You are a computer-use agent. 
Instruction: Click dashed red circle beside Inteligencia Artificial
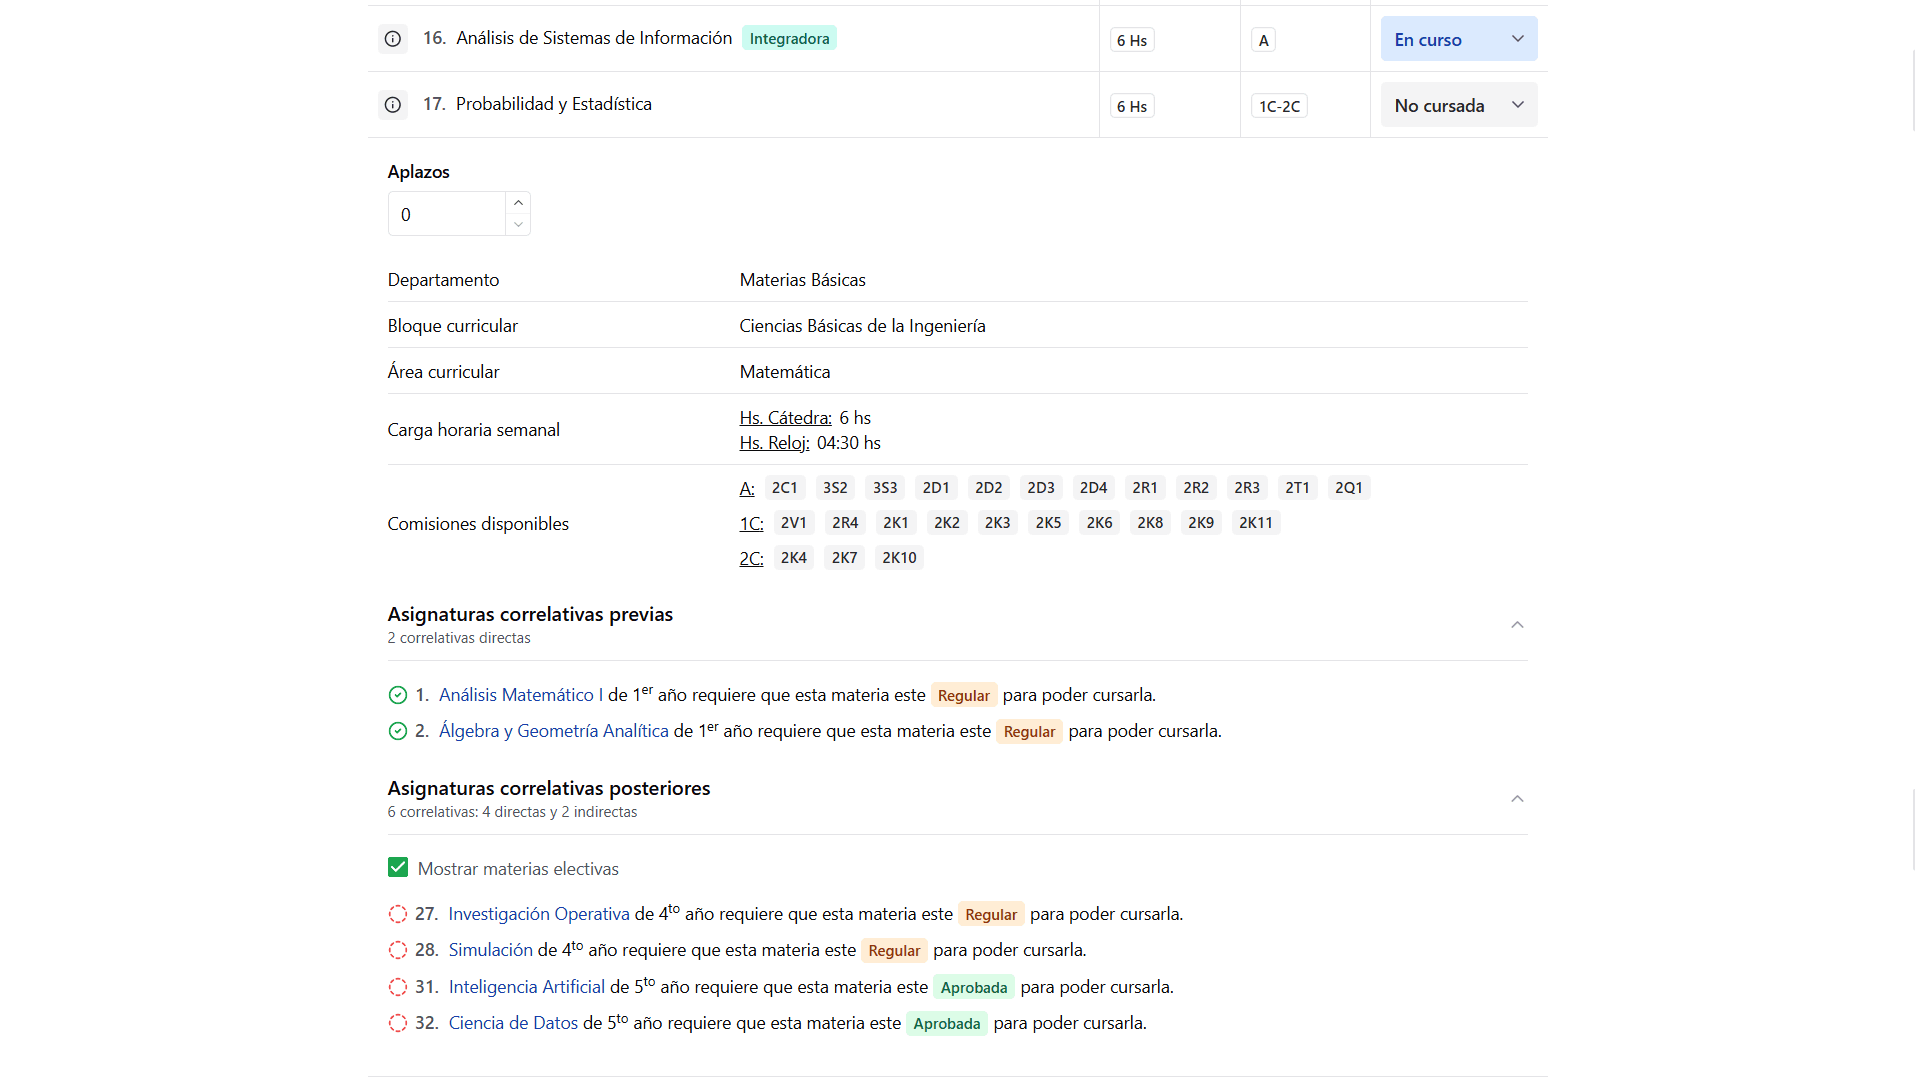[398, 987]
